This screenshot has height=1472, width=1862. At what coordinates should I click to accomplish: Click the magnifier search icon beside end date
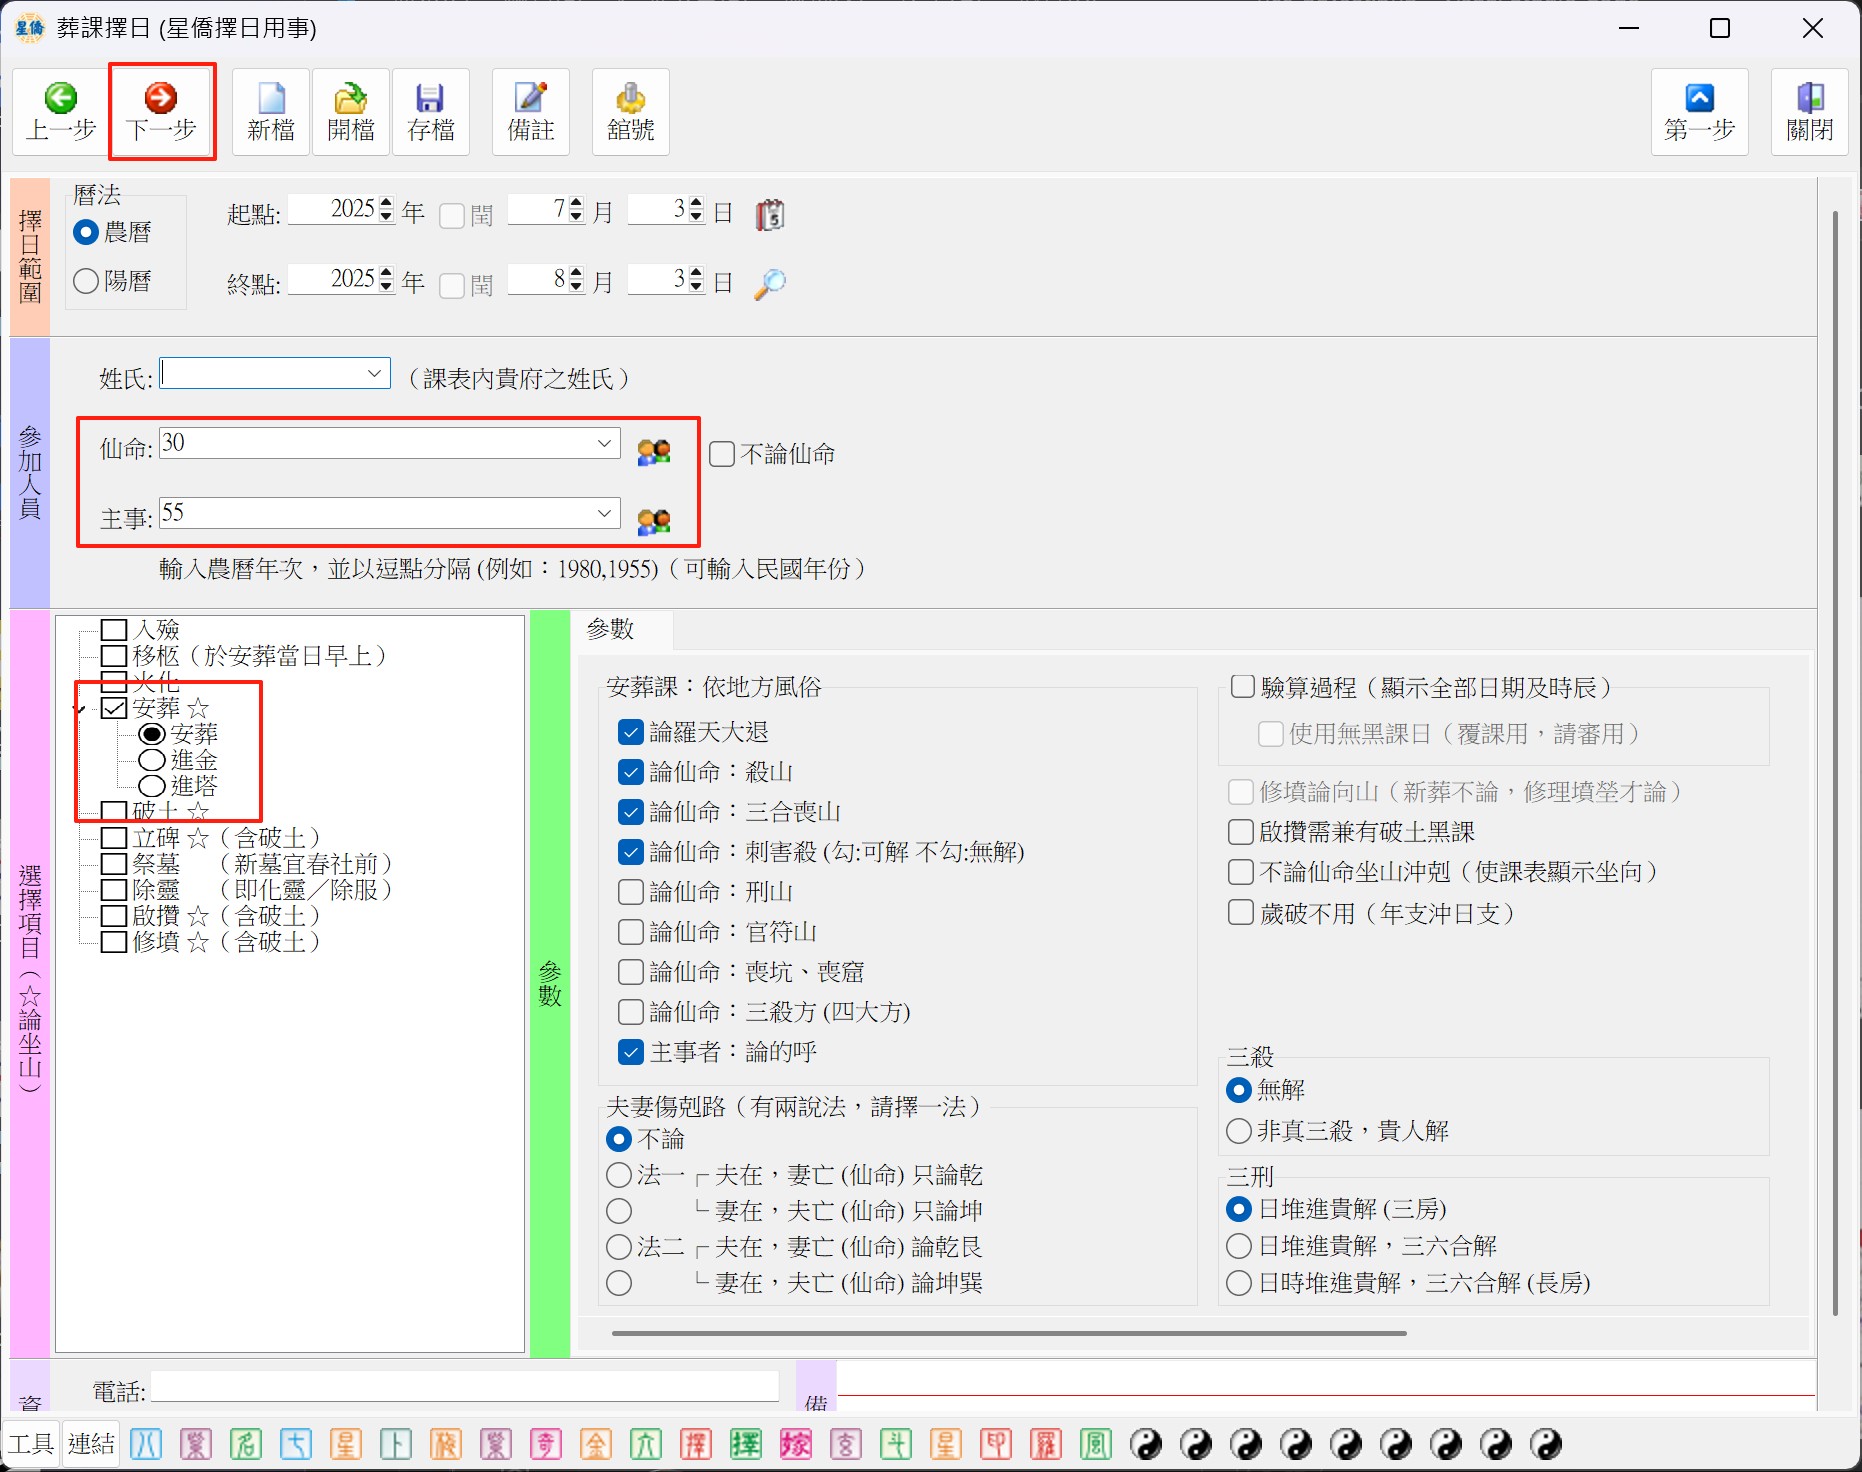pos(769,284)
